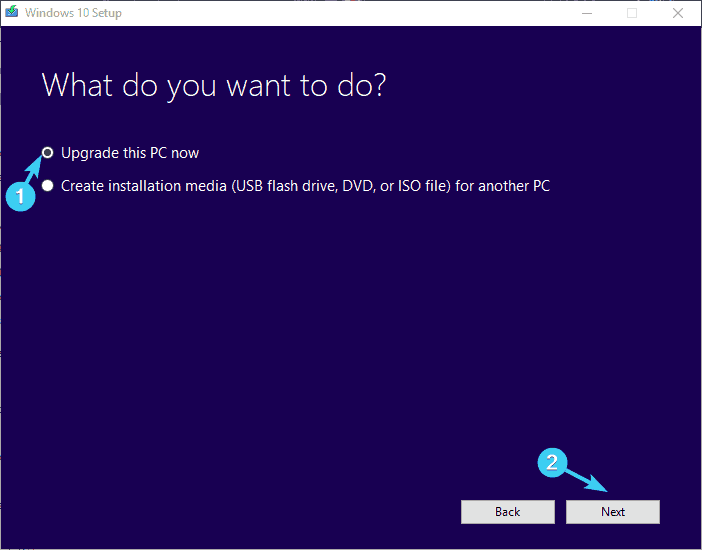The width and height of the screenshot is (702, 550).
Task: Click the disabled maximize button in title bar
Action: click(x=632, y=13)
